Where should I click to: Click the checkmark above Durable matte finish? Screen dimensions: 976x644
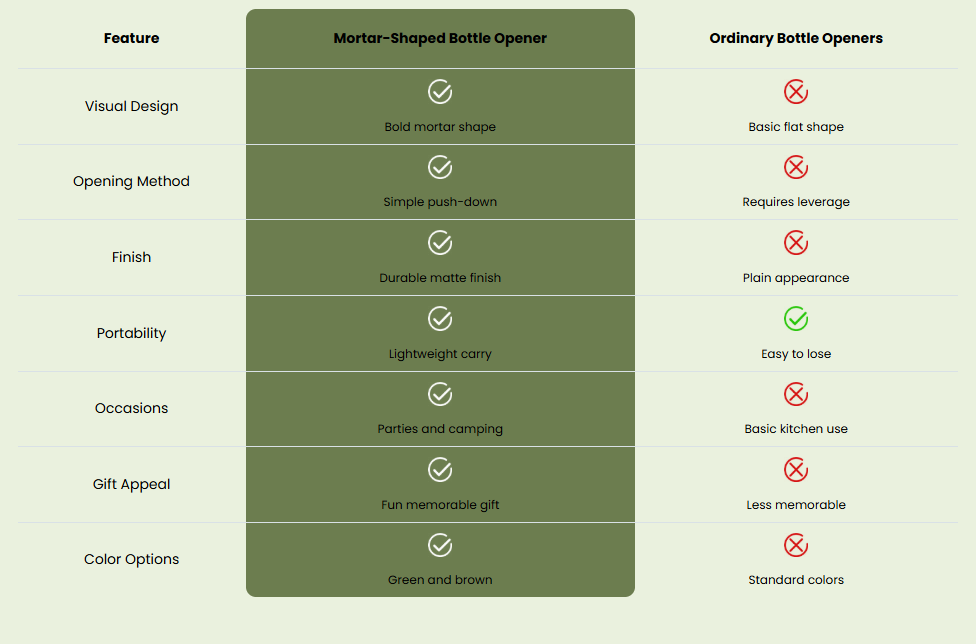440,243
